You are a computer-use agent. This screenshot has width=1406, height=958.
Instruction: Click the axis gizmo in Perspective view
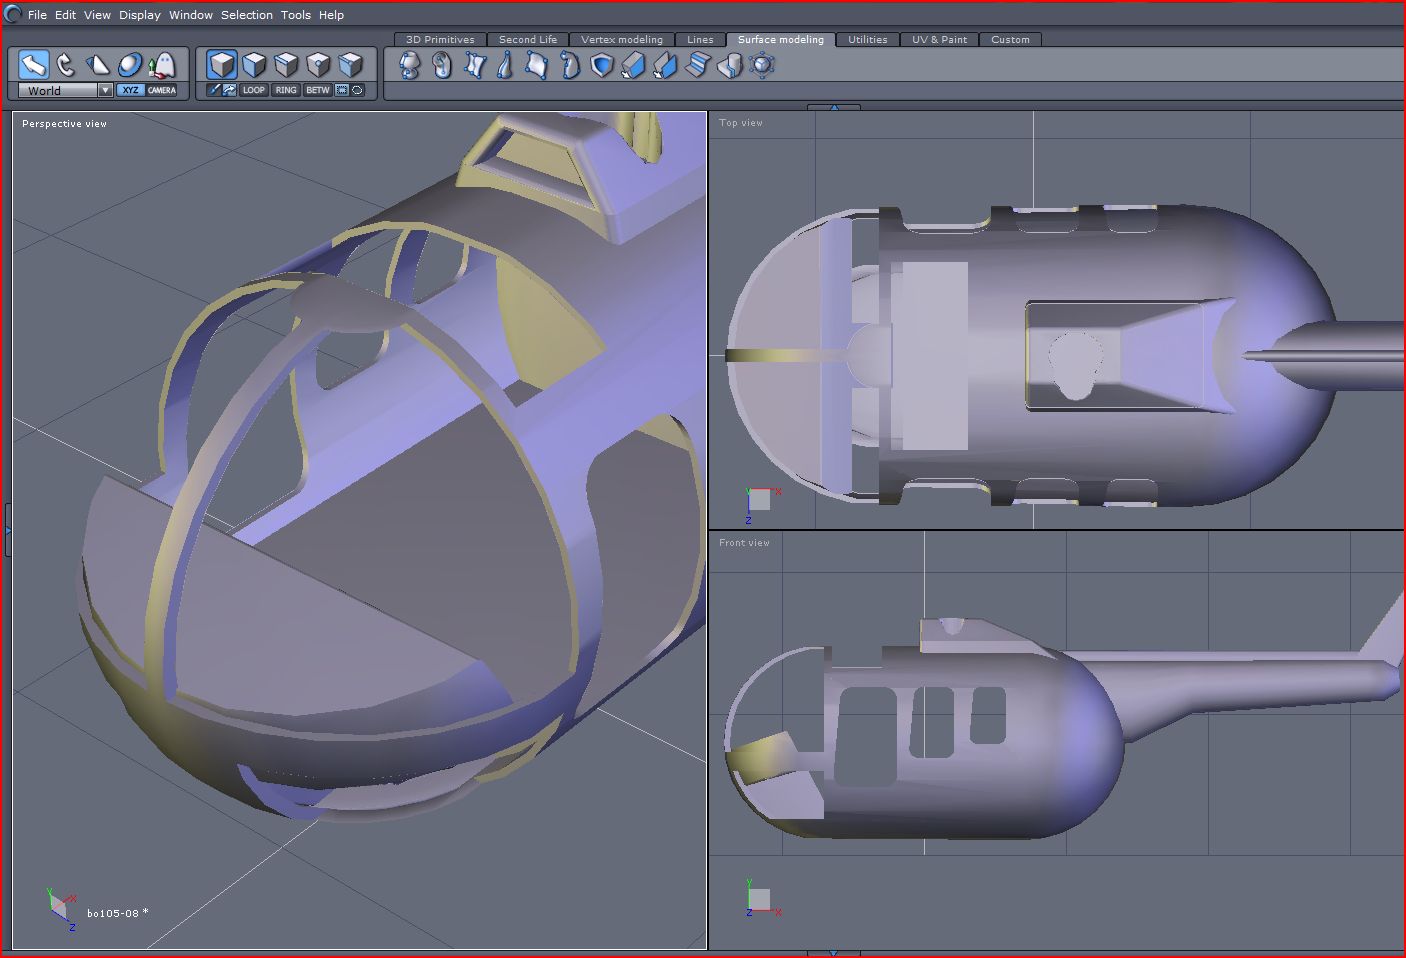[x=61, y=908]
